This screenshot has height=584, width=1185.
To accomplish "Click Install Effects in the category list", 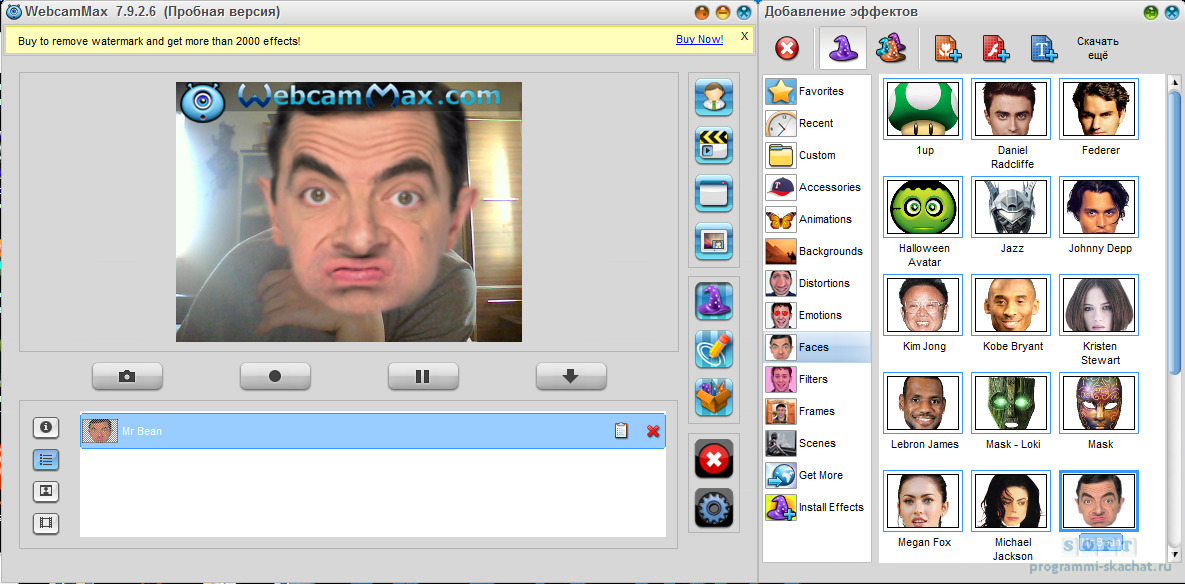I will [818, 507].
